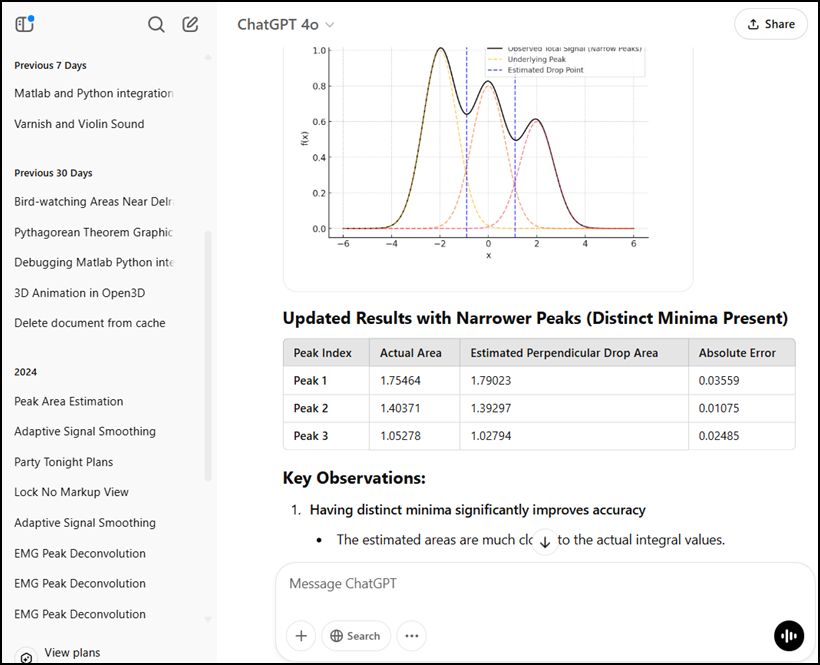The image size is (820, 665).
Task: Click the View plans icon
Action: coord(26,655)
